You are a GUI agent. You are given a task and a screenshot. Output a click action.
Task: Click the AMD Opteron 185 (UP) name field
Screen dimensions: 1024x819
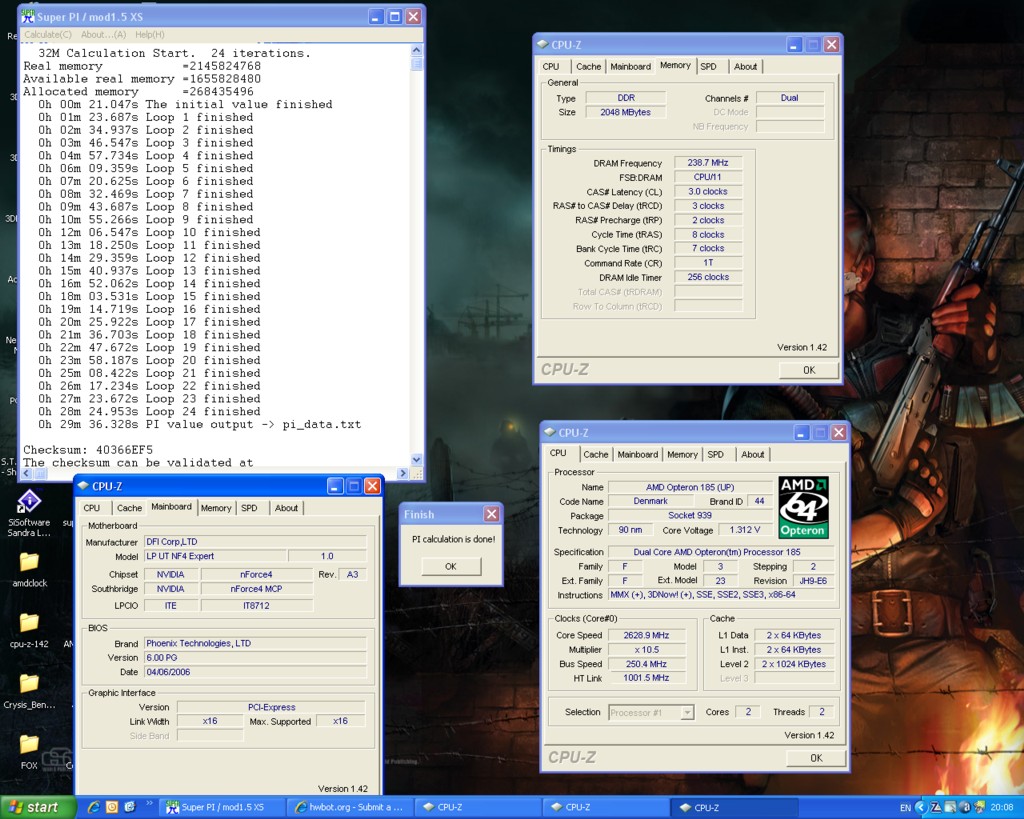(690, 487)
